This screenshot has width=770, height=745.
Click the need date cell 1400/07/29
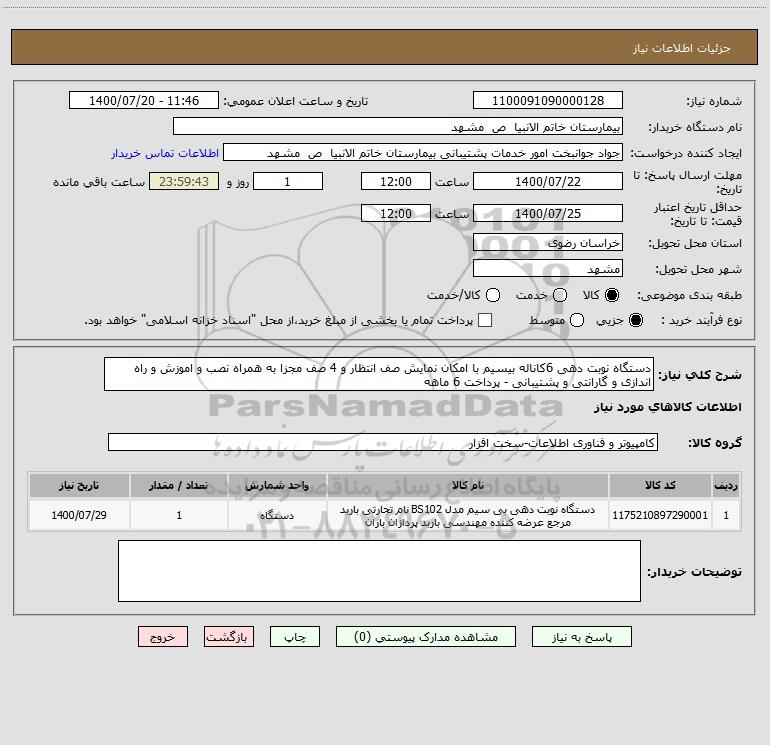pos(79,515)
